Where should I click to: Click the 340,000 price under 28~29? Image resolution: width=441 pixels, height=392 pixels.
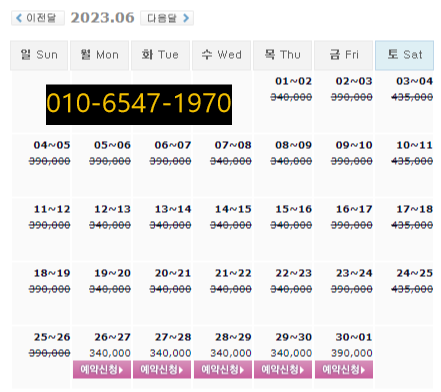coord(231,353)
